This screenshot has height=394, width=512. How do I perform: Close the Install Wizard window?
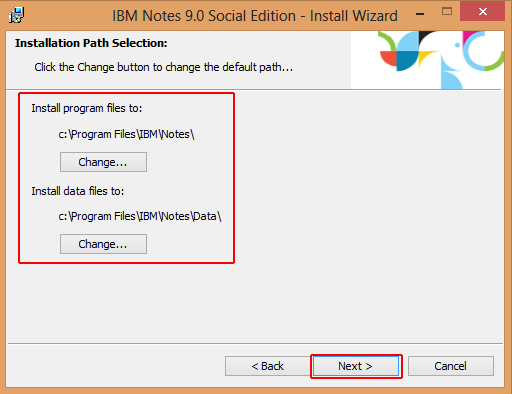point(482,12)
